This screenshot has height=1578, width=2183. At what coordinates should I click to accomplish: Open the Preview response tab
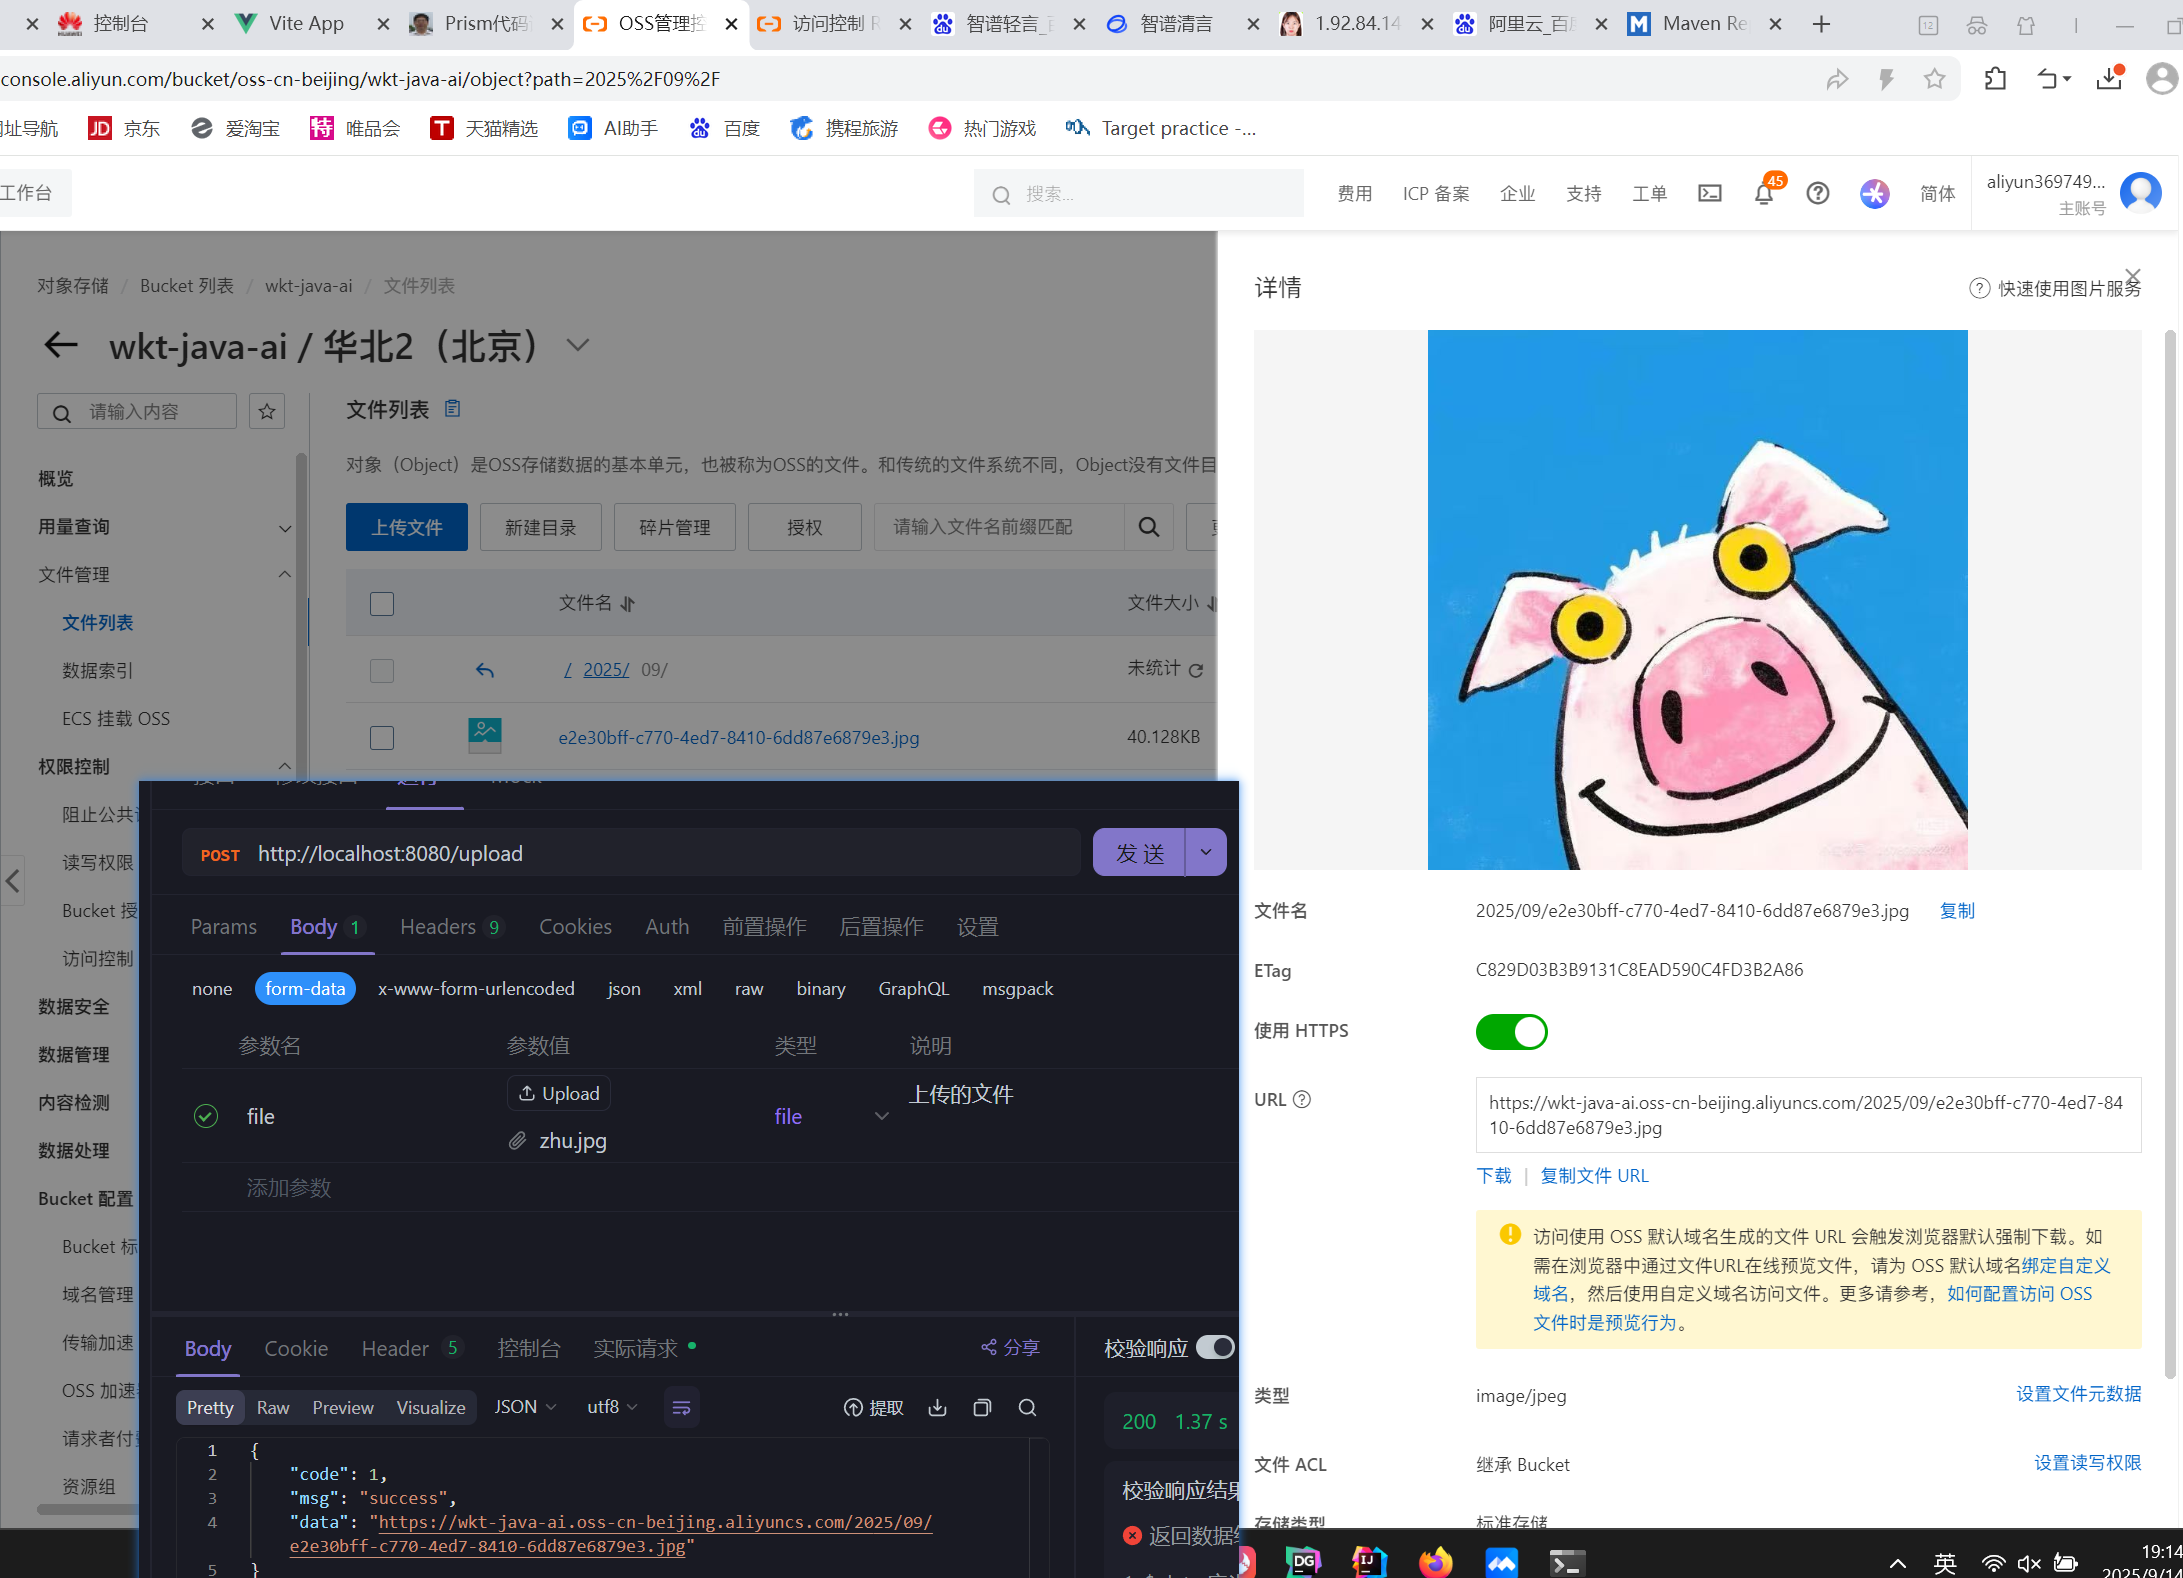click(x=342, y=1407)
